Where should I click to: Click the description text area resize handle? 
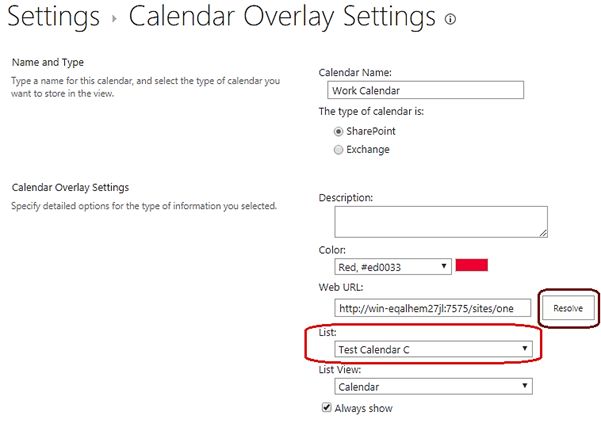[543, 233]
